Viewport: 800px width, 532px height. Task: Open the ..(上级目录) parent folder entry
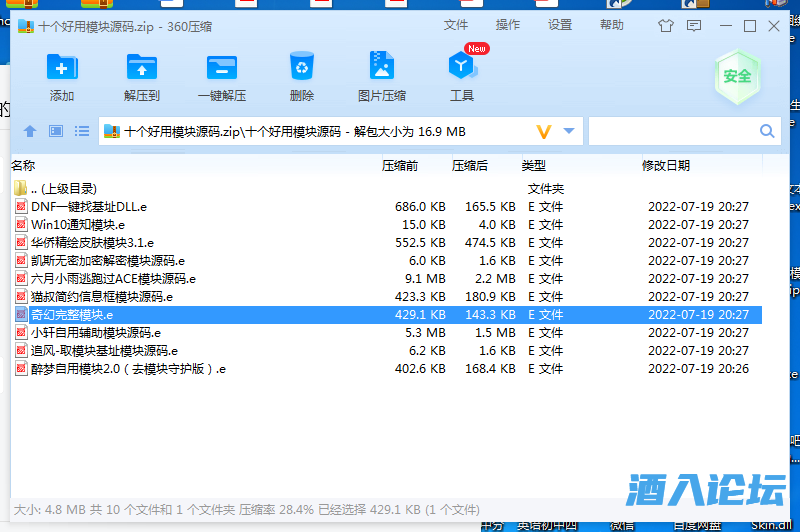click(x=63, y=188)
